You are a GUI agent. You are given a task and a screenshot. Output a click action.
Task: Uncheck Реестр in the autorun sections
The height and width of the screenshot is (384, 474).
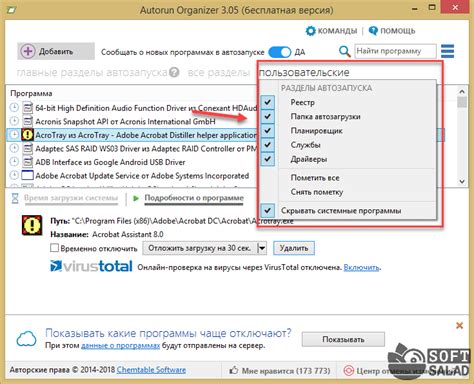pyautogui.click(x=267, y=102)
